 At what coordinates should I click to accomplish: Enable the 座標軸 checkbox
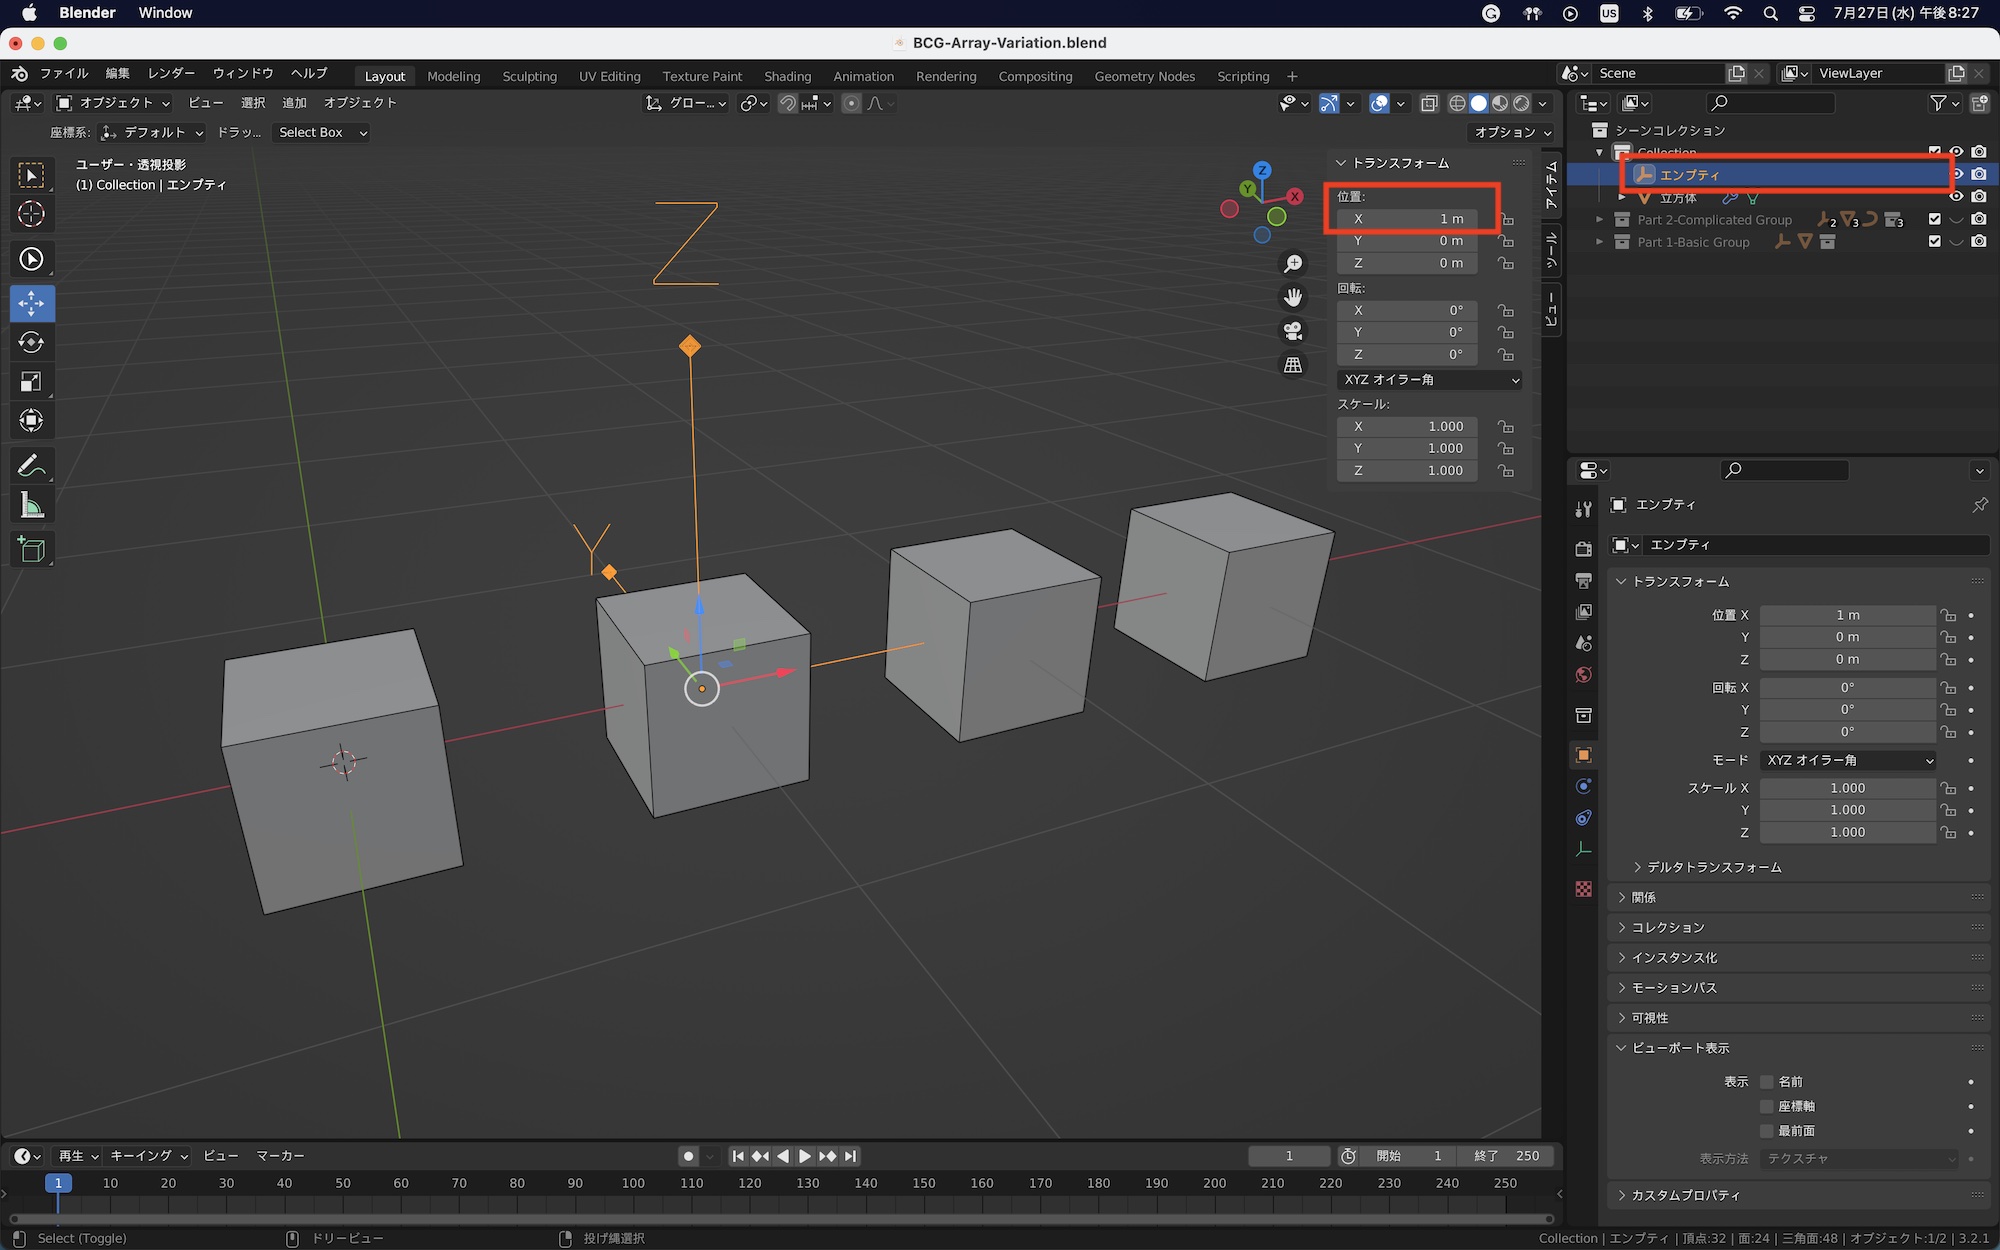pos(1767,1106)
